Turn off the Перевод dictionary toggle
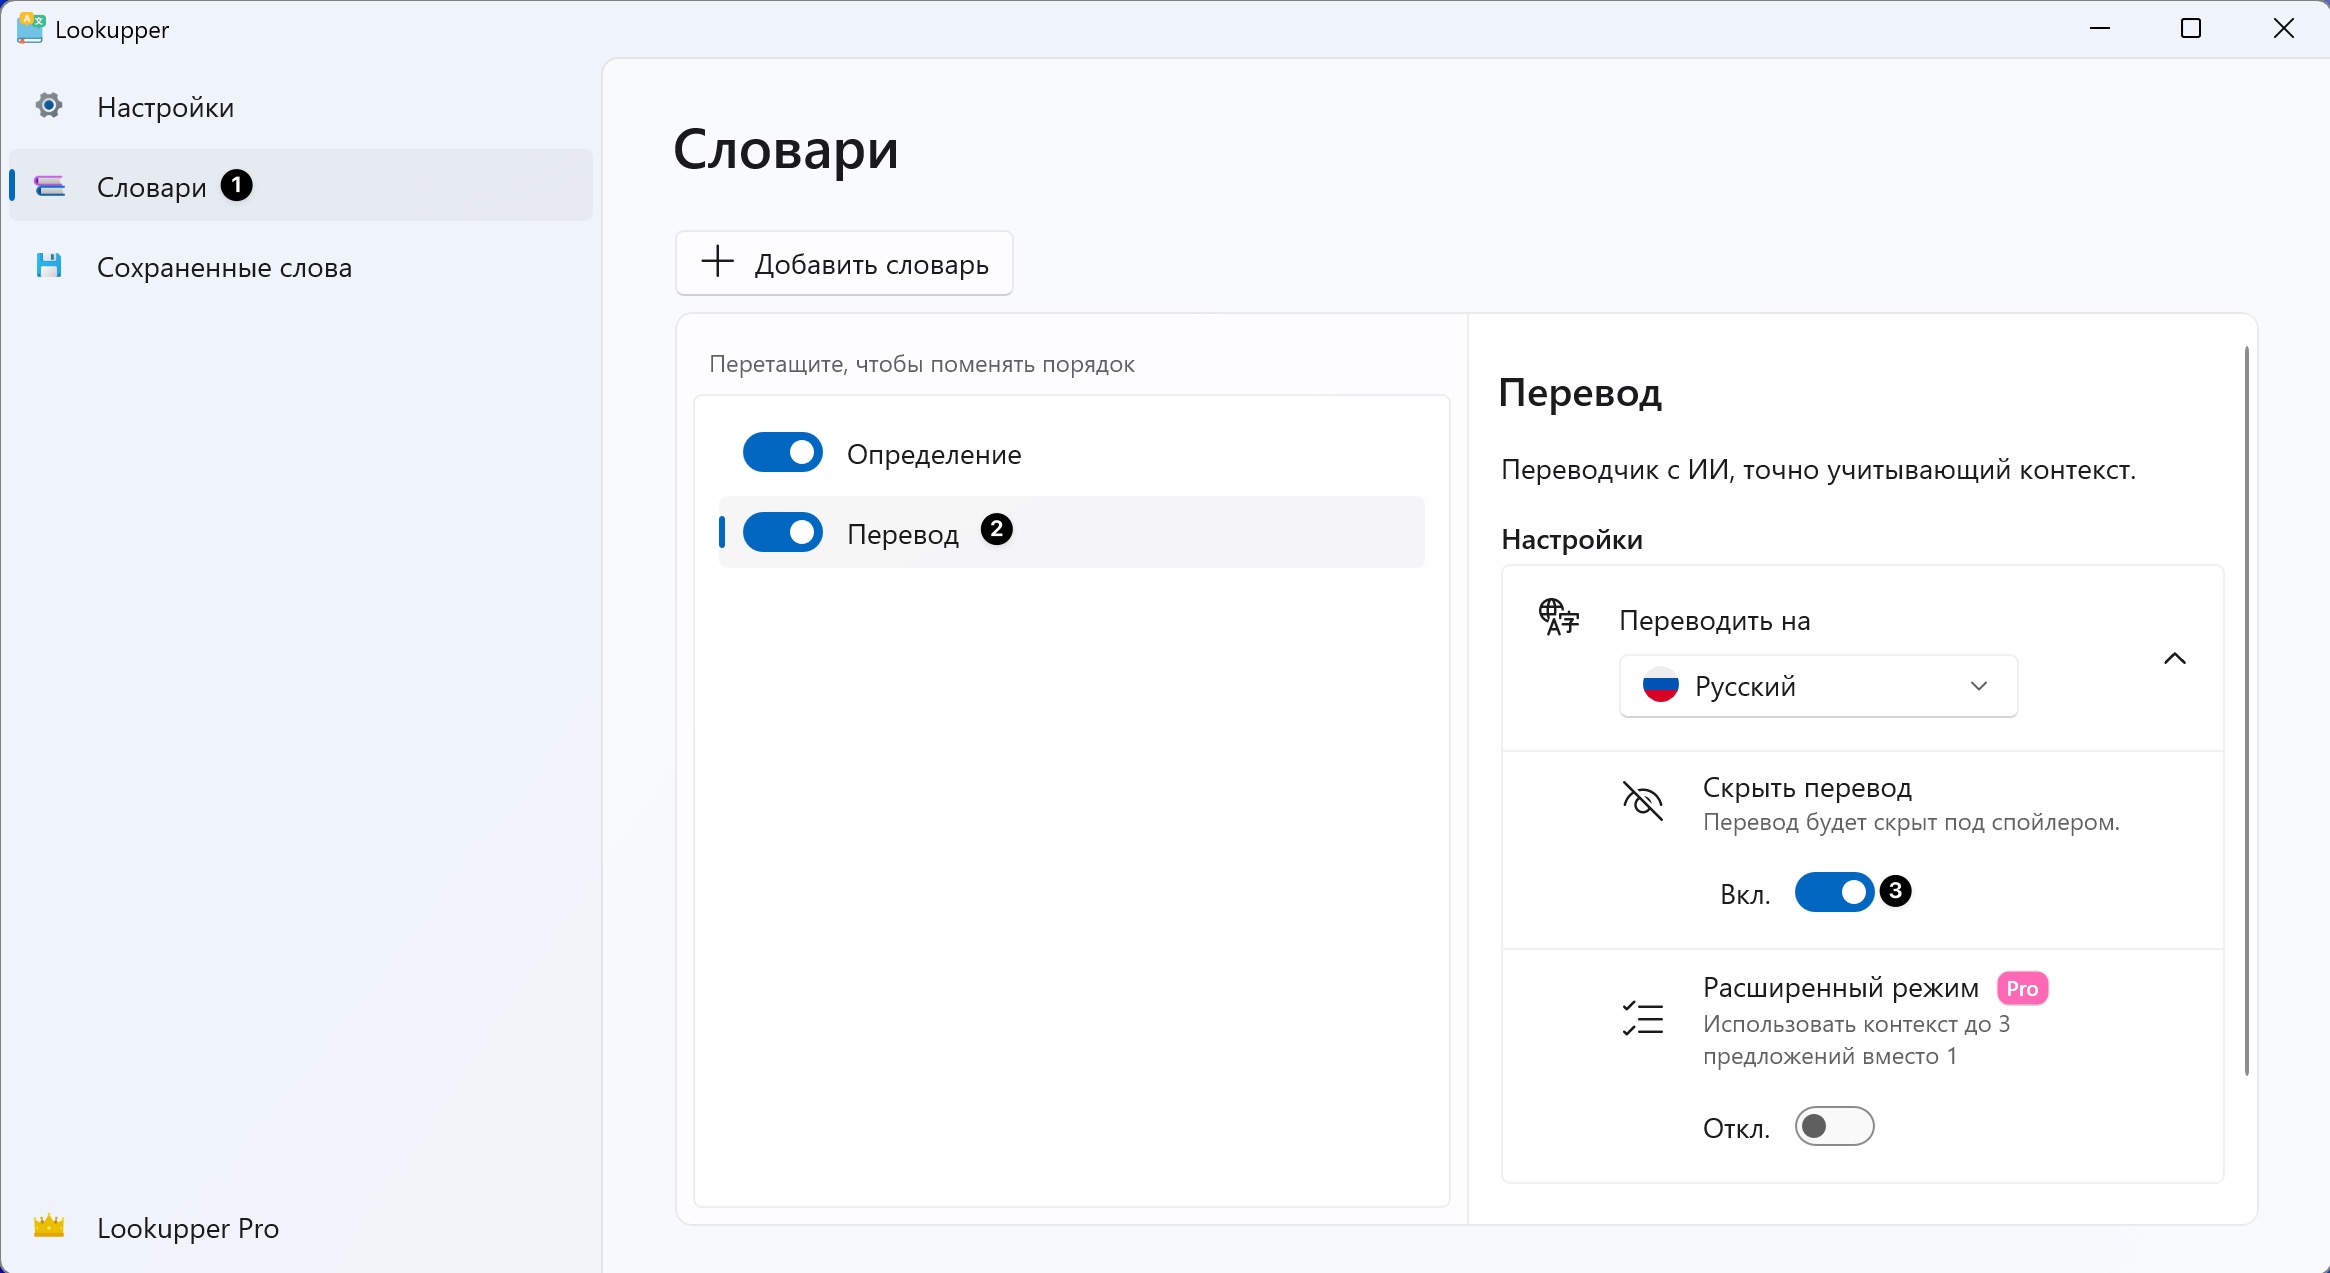The width and height of the screenshot is (2330, 1273). pos(782,533)
